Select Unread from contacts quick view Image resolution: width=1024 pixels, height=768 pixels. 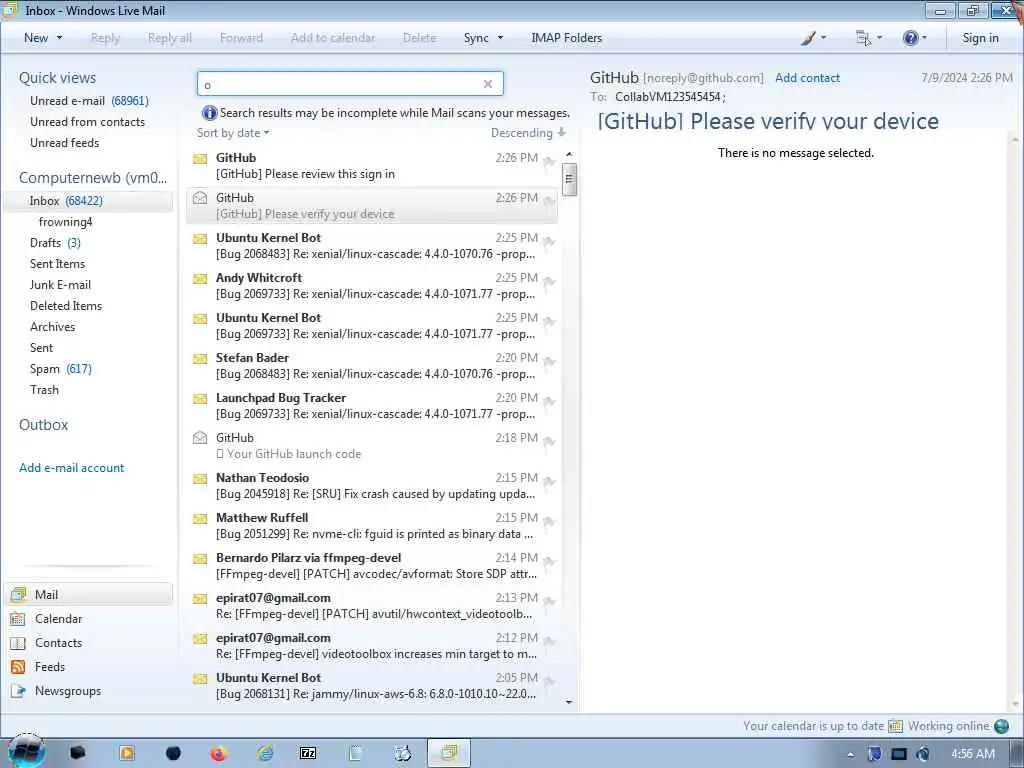(x=87, y=121)
